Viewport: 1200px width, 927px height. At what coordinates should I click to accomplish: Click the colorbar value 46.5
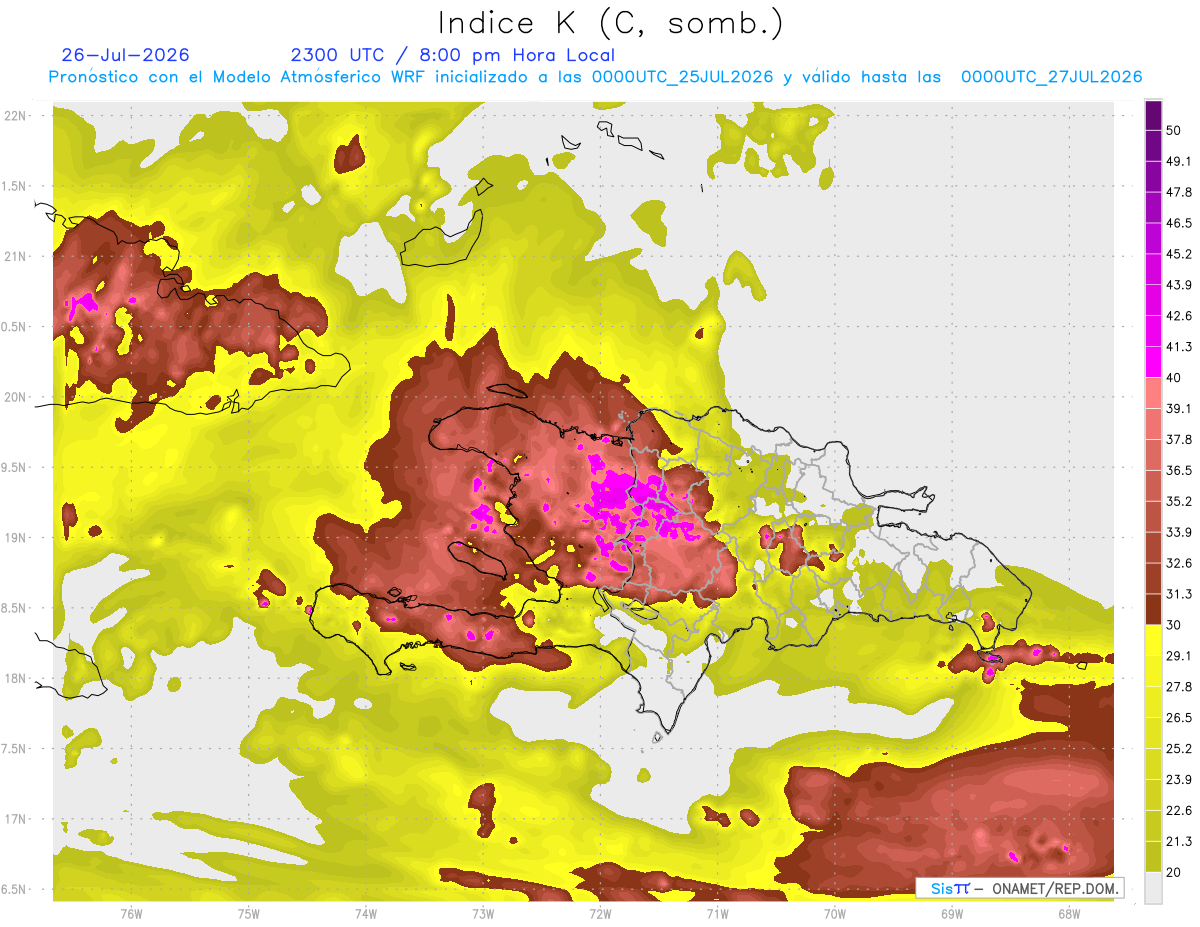(x=1179, y=223)
